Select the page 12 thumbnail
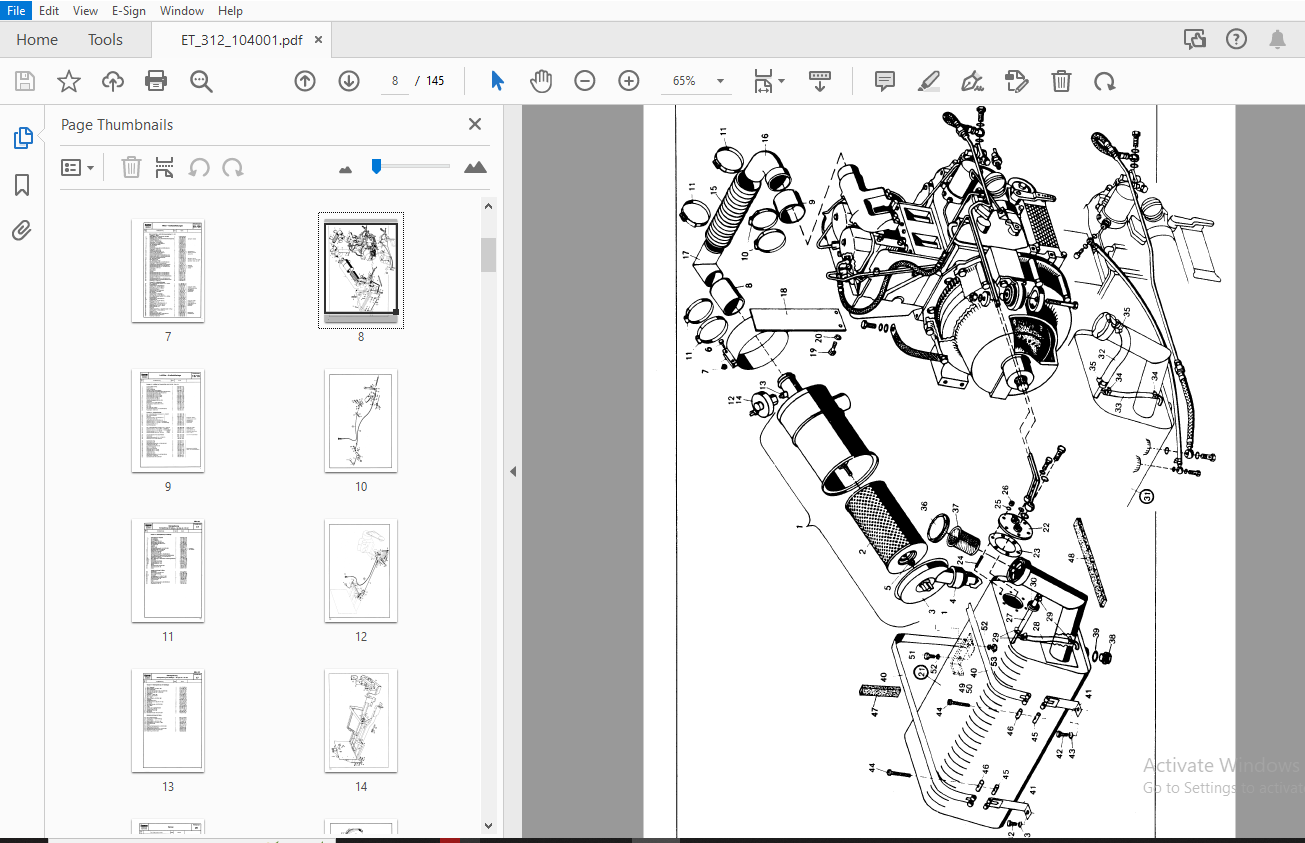Screen dimensions: 1305x843 (x=361, y=571)
